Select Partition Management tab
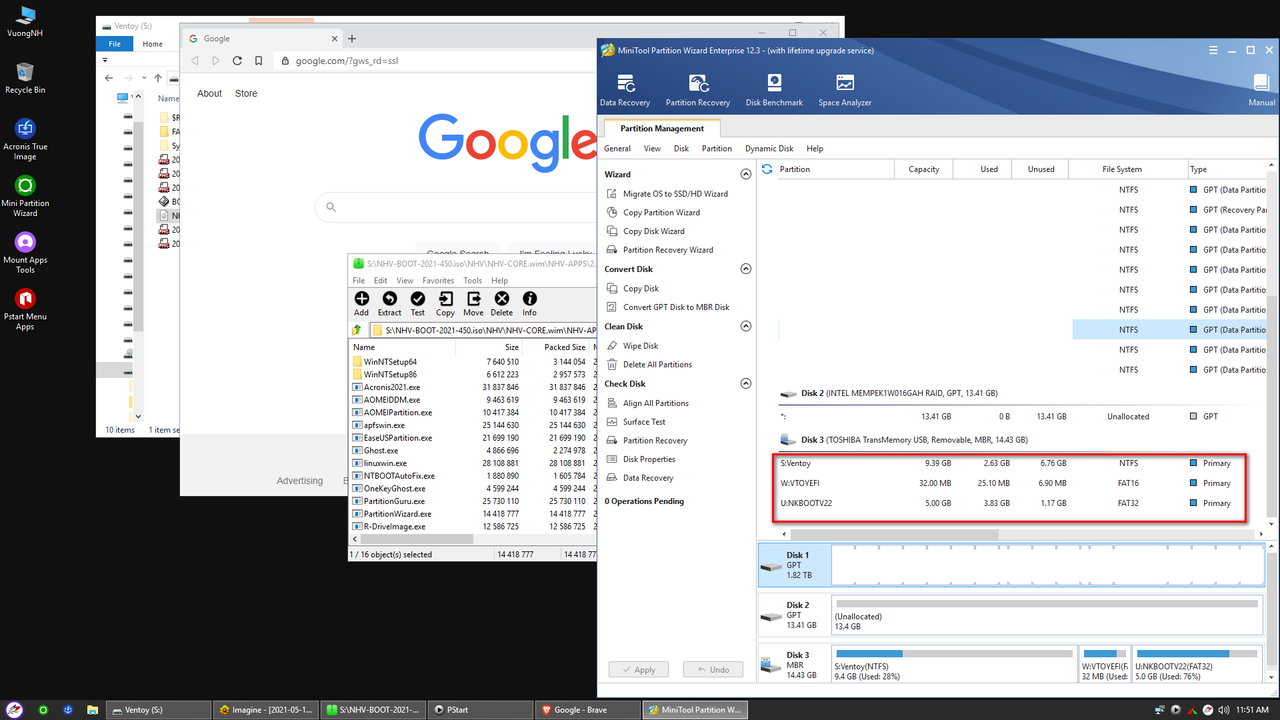The height and width of the screenshot is (720, 1280). (662, 128)
